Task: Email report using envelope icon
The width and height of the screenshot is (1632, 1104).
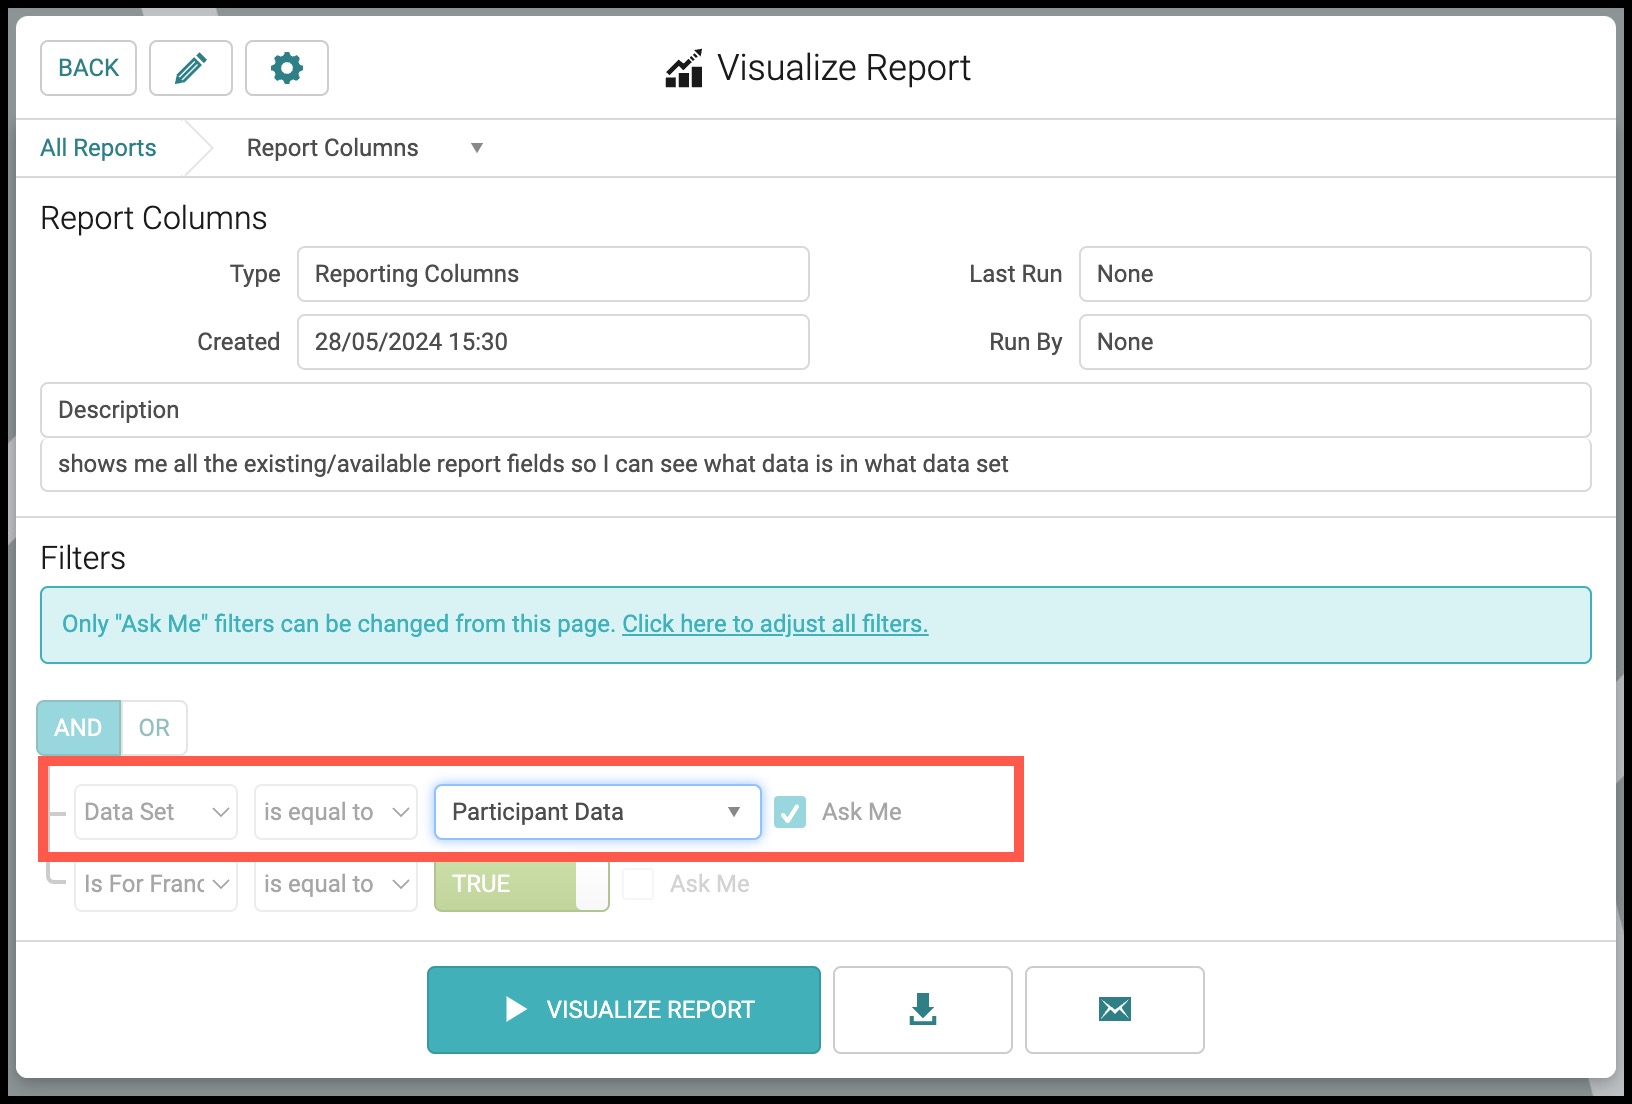Action: tap(1114, 1009)
